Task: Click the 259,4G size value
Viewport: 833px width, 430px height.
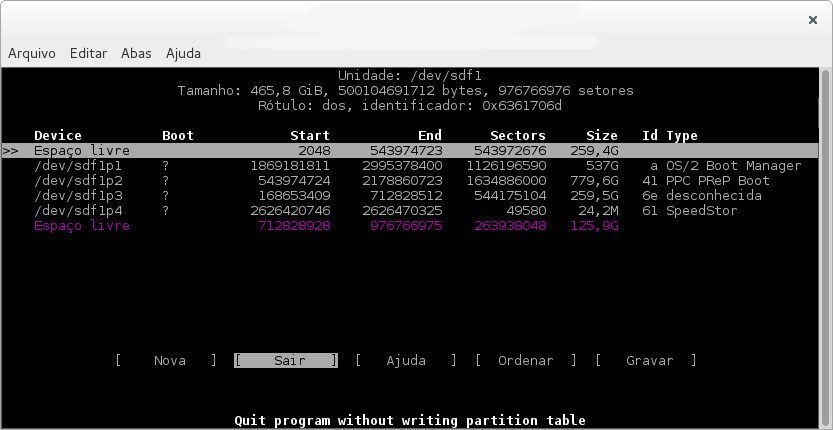Action: pyautogui.click(x=594, y=151)
